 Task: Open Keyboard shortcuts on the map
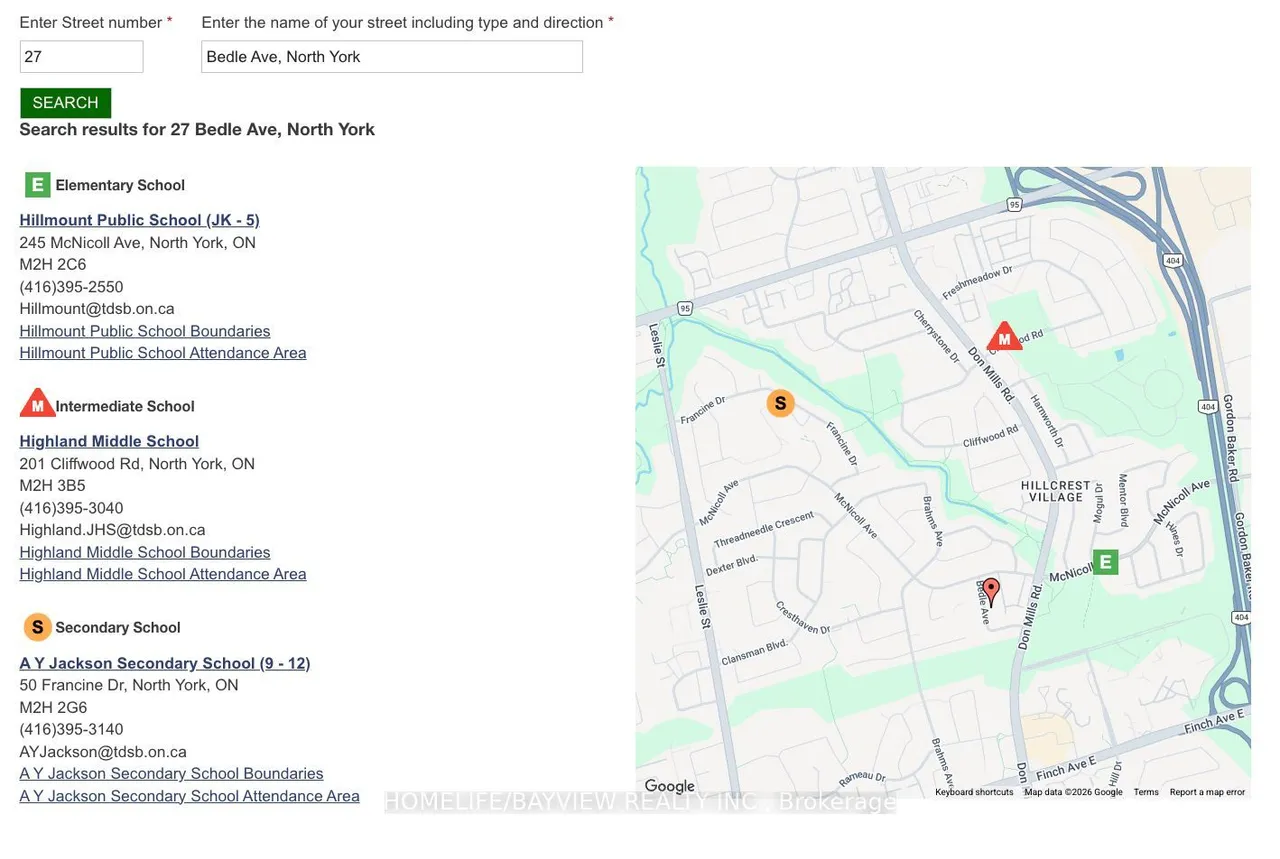pos(974,792)
